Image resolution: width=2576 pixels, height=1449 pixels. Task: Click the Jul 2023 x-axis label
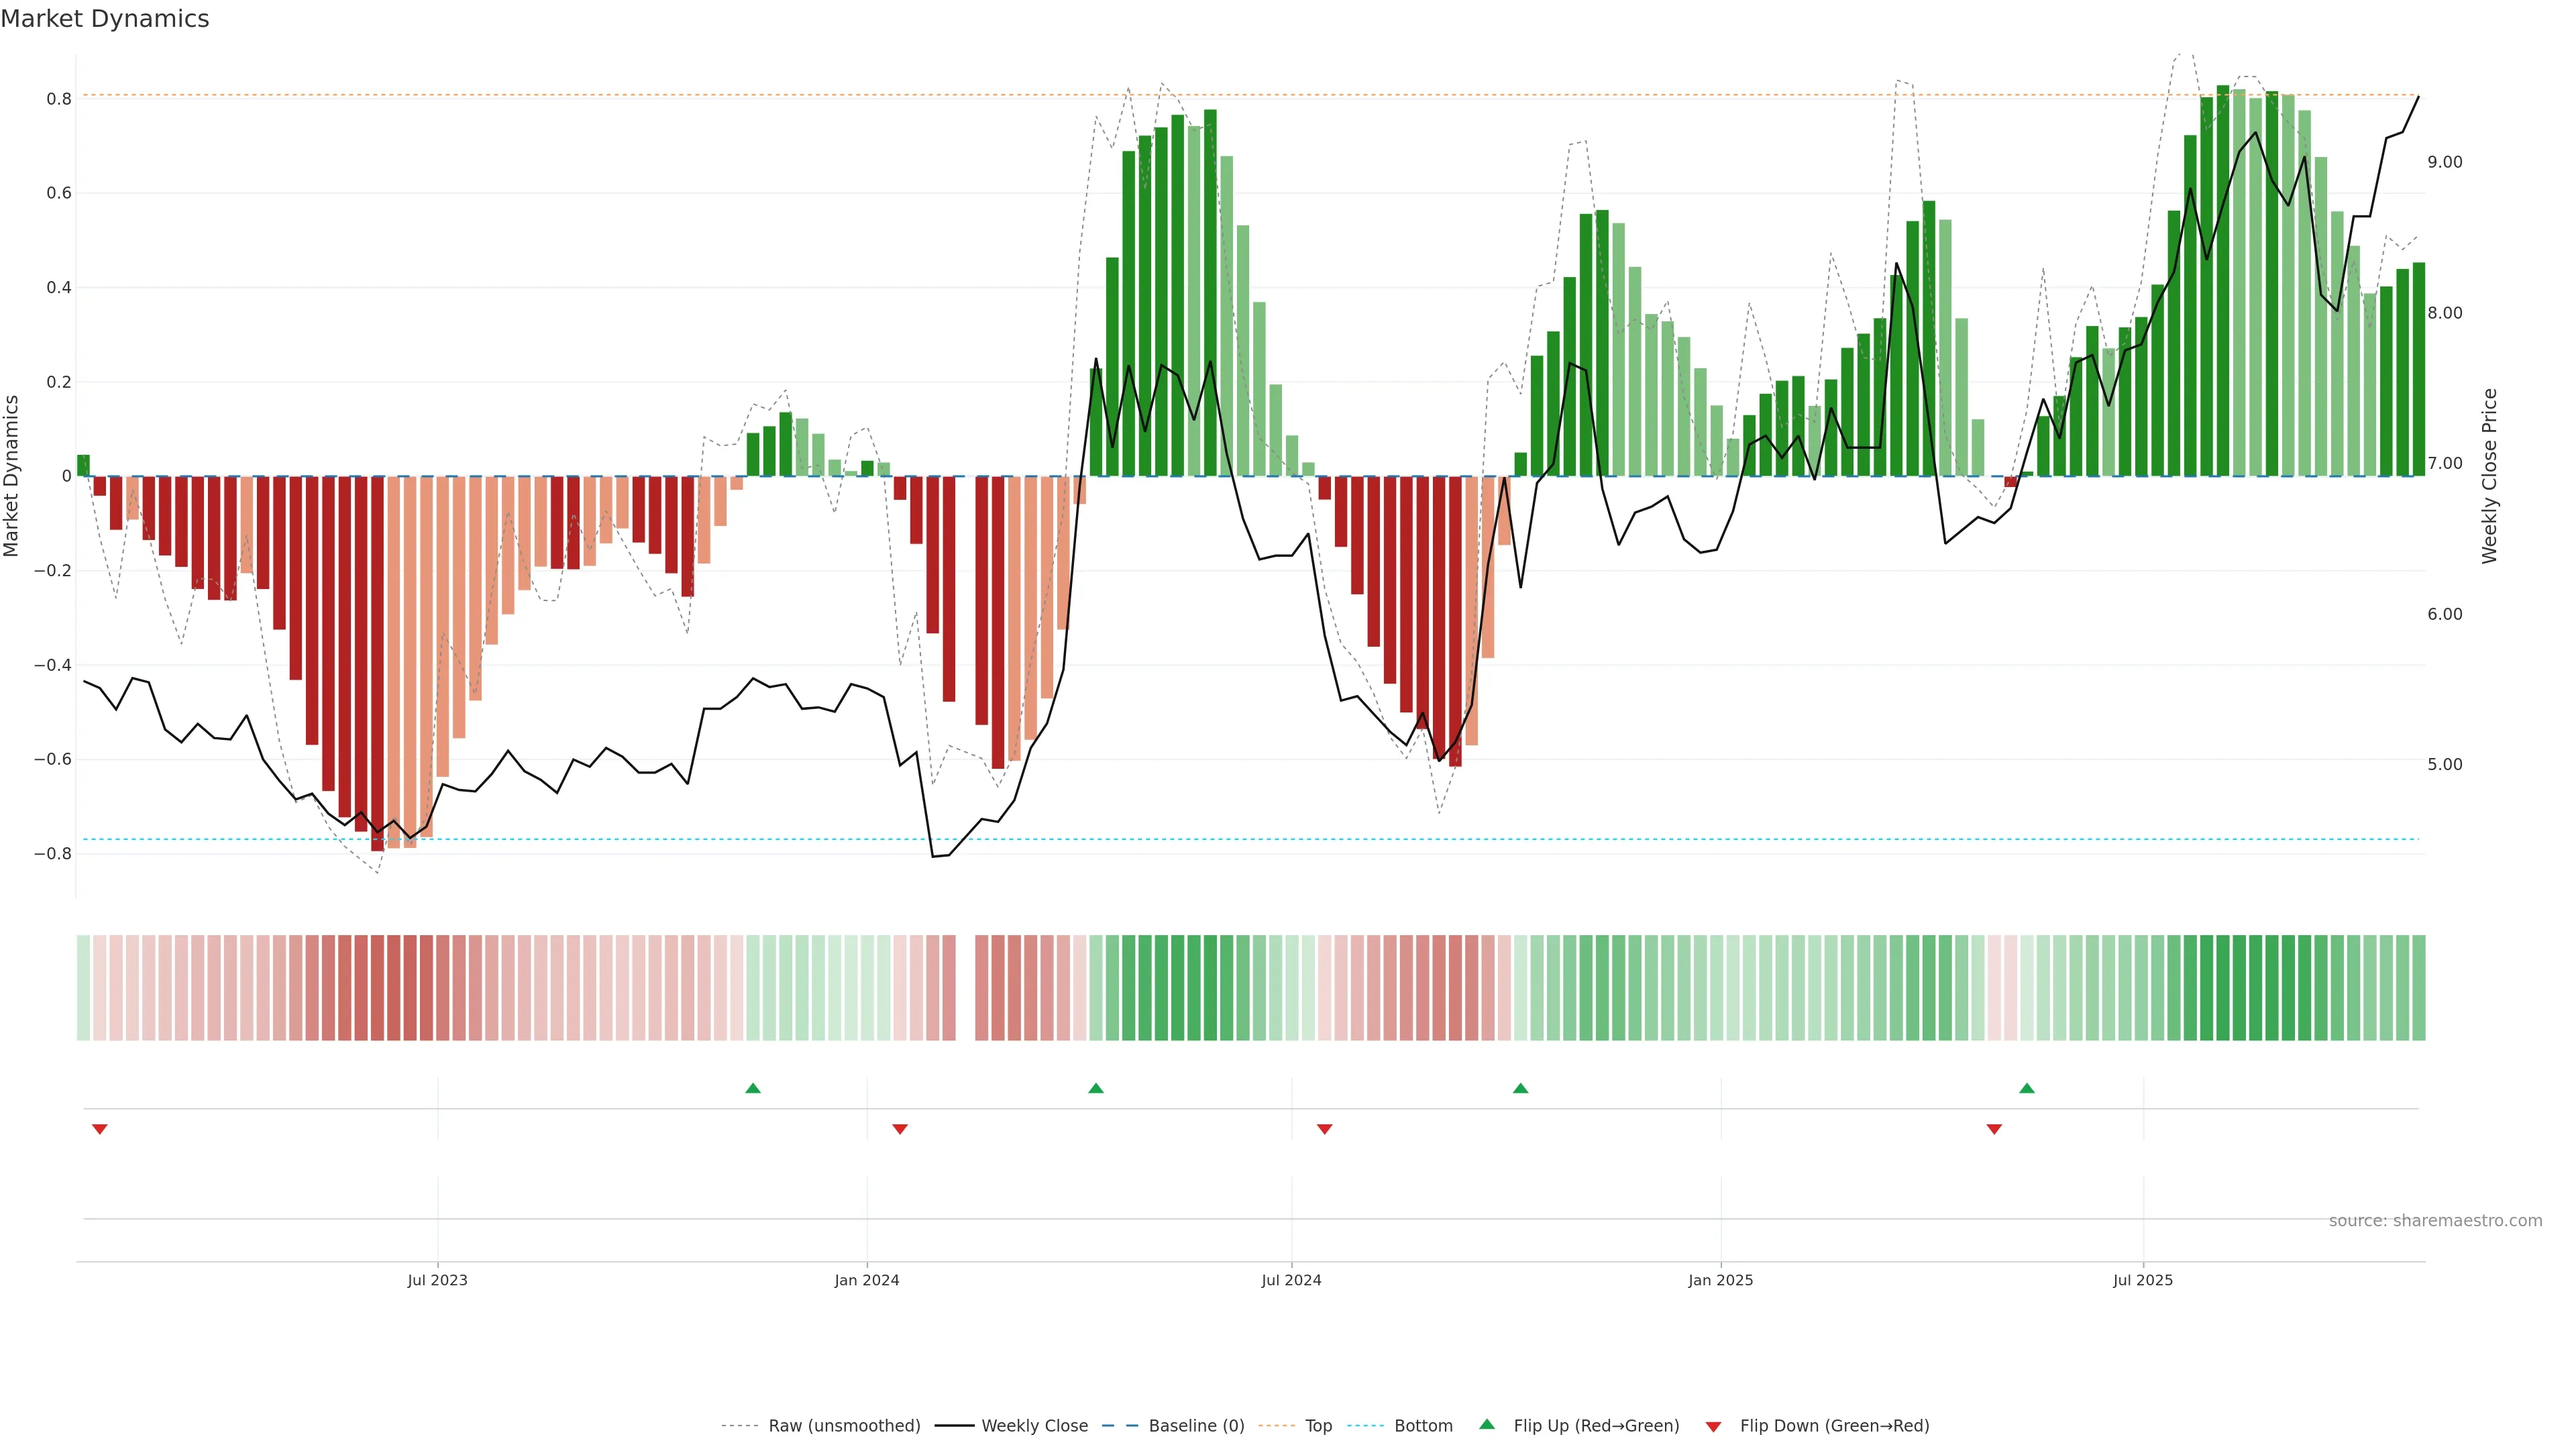pyautogui.click(x=437, y=1280)
